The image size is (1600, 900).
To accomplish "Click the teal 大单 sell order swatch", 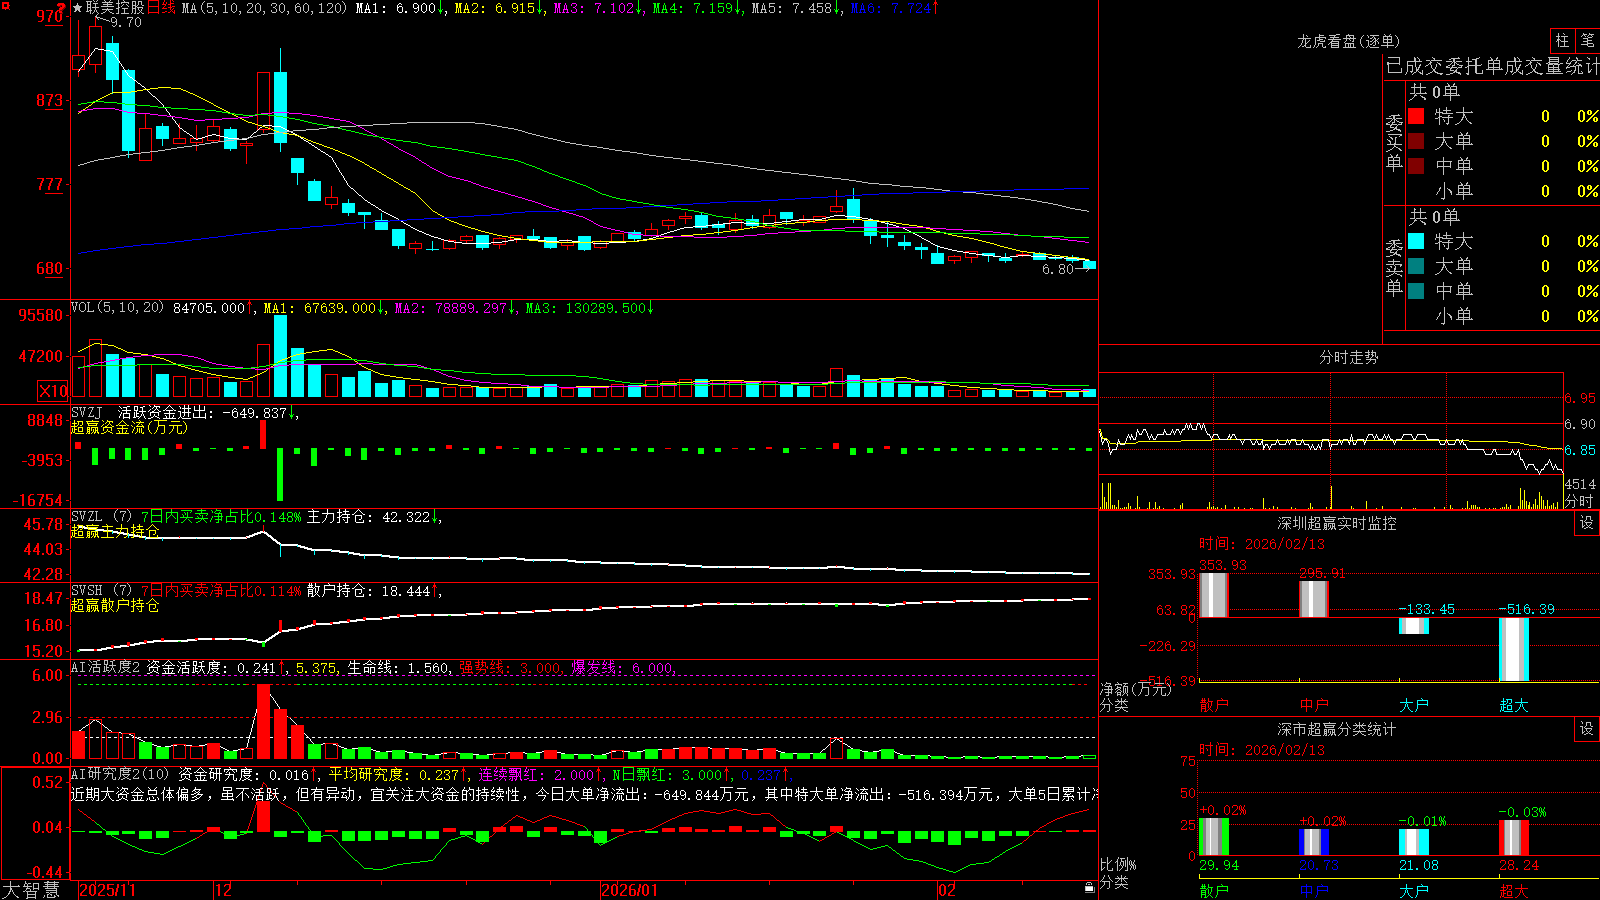I will [x=1416, y=266].
